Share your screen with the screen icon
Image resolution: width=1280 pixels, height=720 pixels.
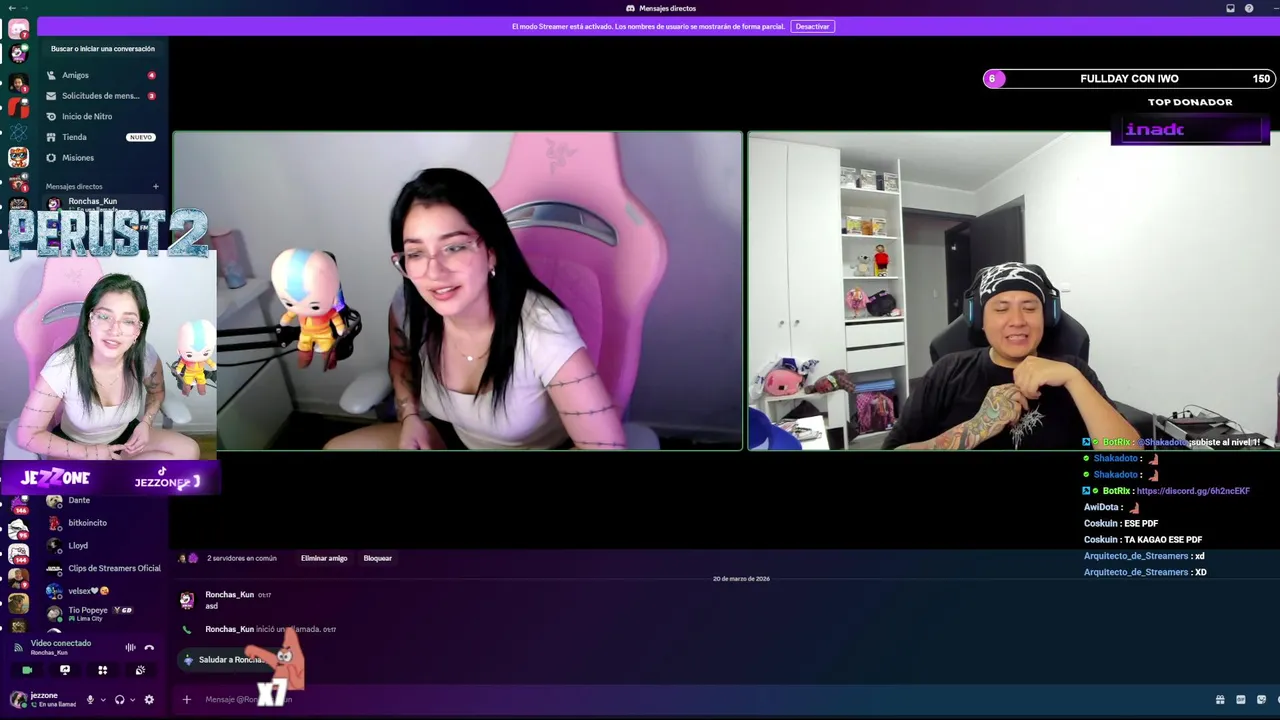(65, 670)
